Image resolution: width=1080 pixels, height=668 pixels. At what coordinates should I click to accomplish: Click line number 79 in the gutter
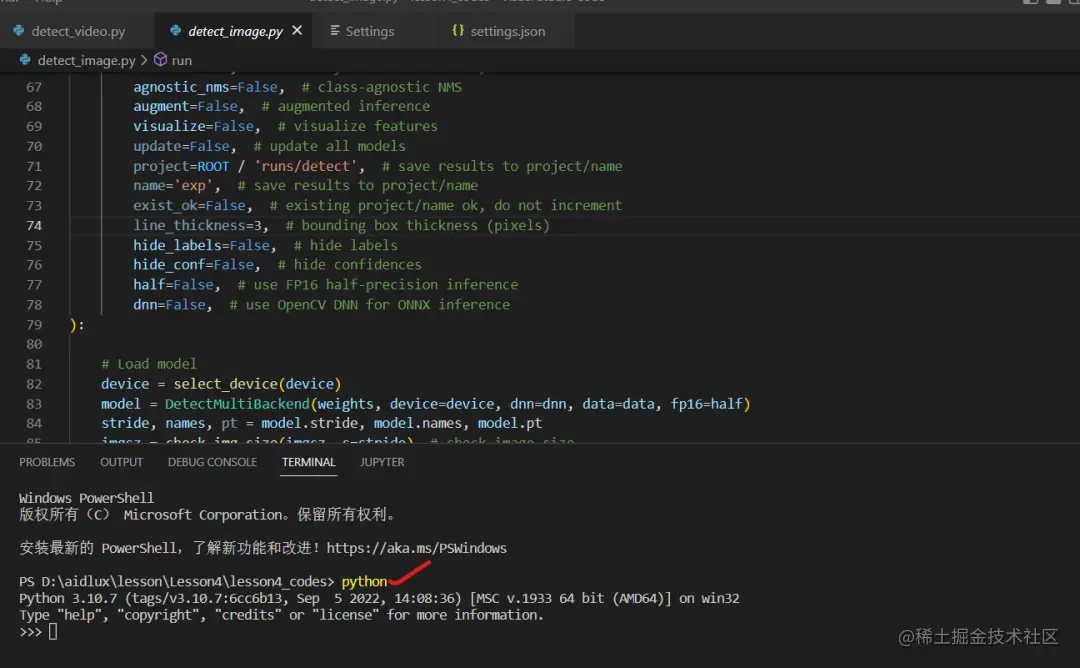tap(34, 324)
